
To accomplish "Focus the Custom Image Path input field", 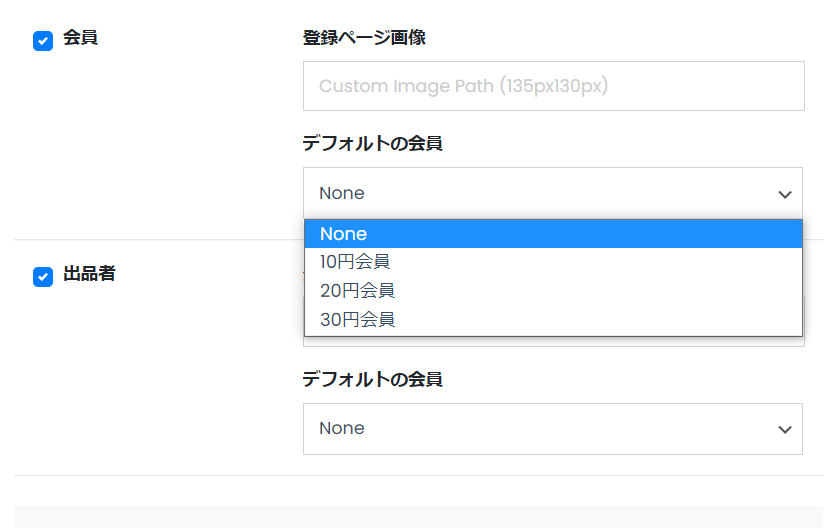I will pyautogui.click(x=554, y=86).
